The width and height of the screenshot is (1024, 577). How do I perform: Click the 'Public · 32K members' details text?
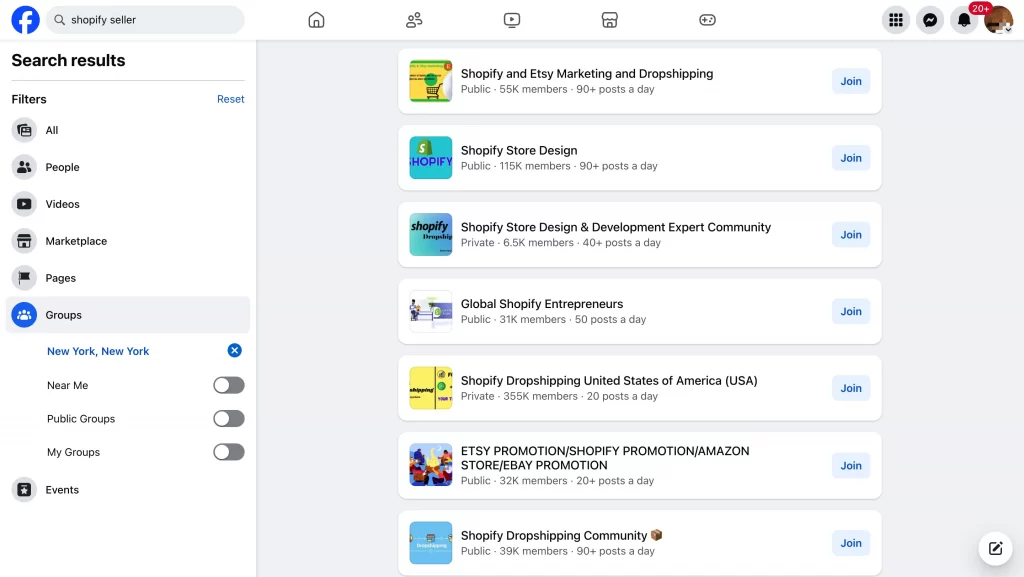click(x=558, y=480)
